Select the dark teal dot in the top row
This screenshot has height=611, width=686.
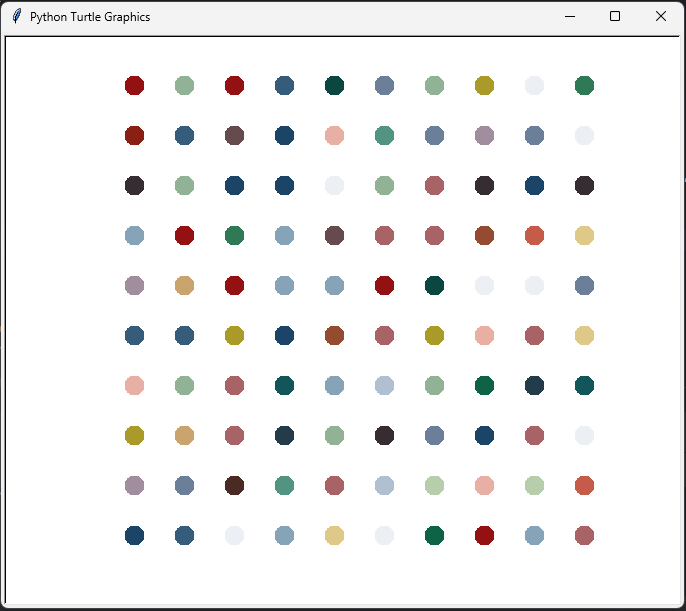(x=334, y=86)
